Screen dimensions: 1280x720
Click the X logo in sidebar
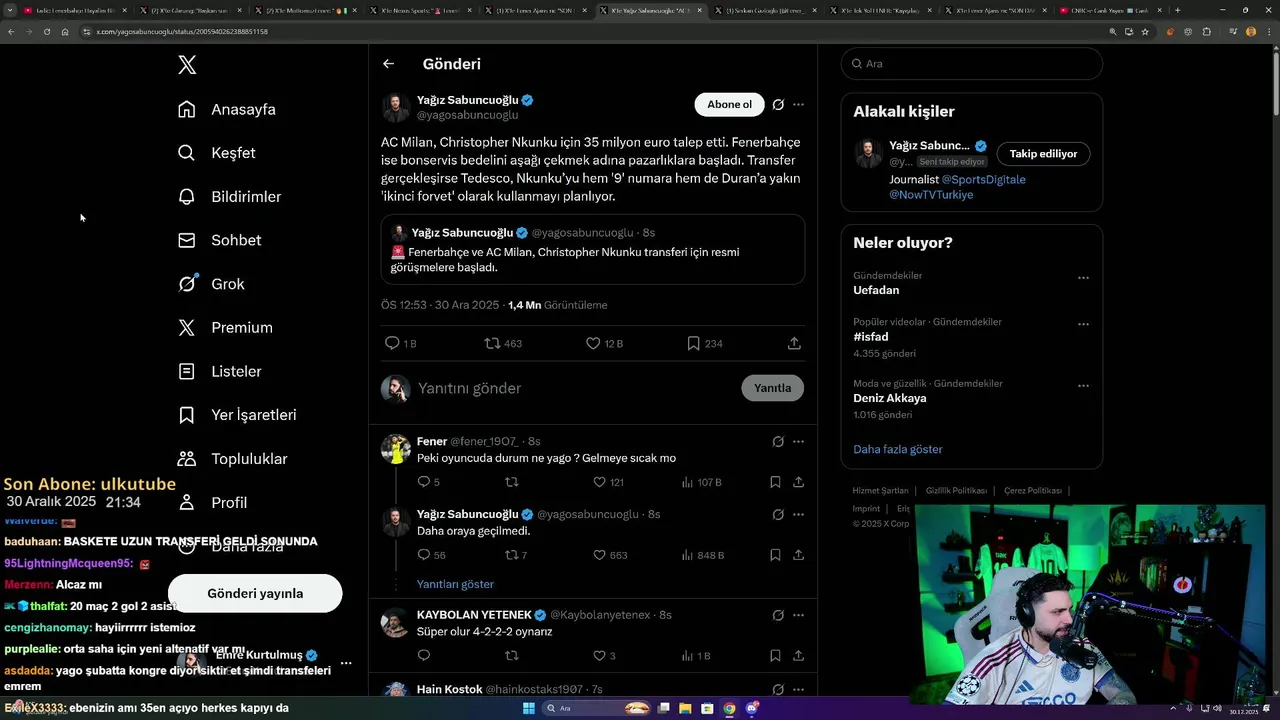(x=187, y=65)
